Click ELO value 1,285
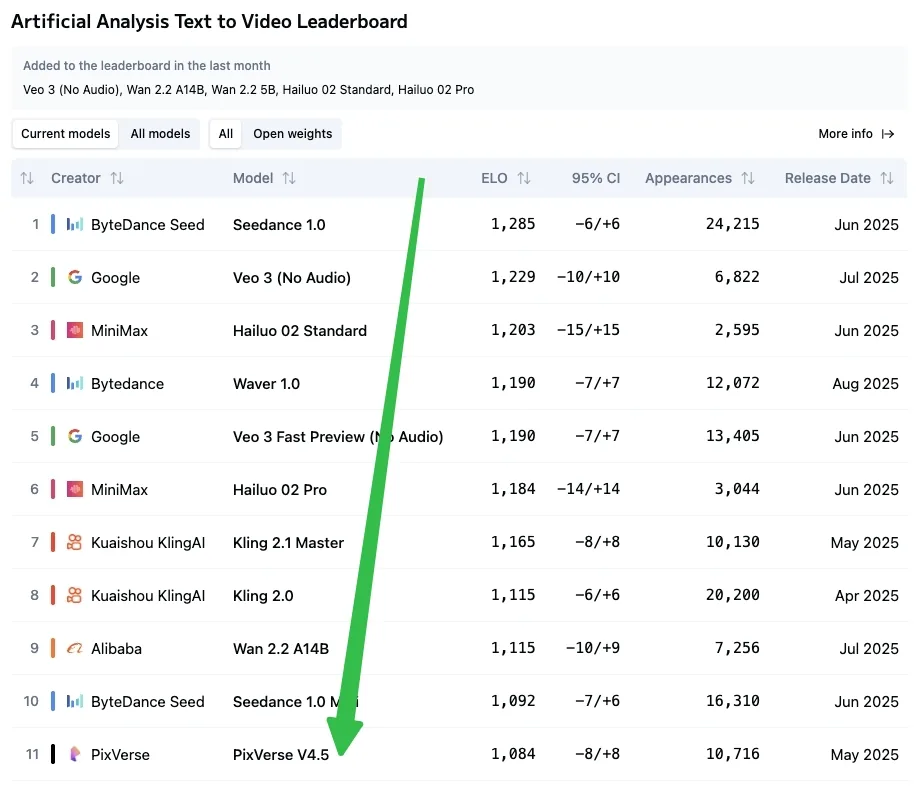 pos(513,224)
